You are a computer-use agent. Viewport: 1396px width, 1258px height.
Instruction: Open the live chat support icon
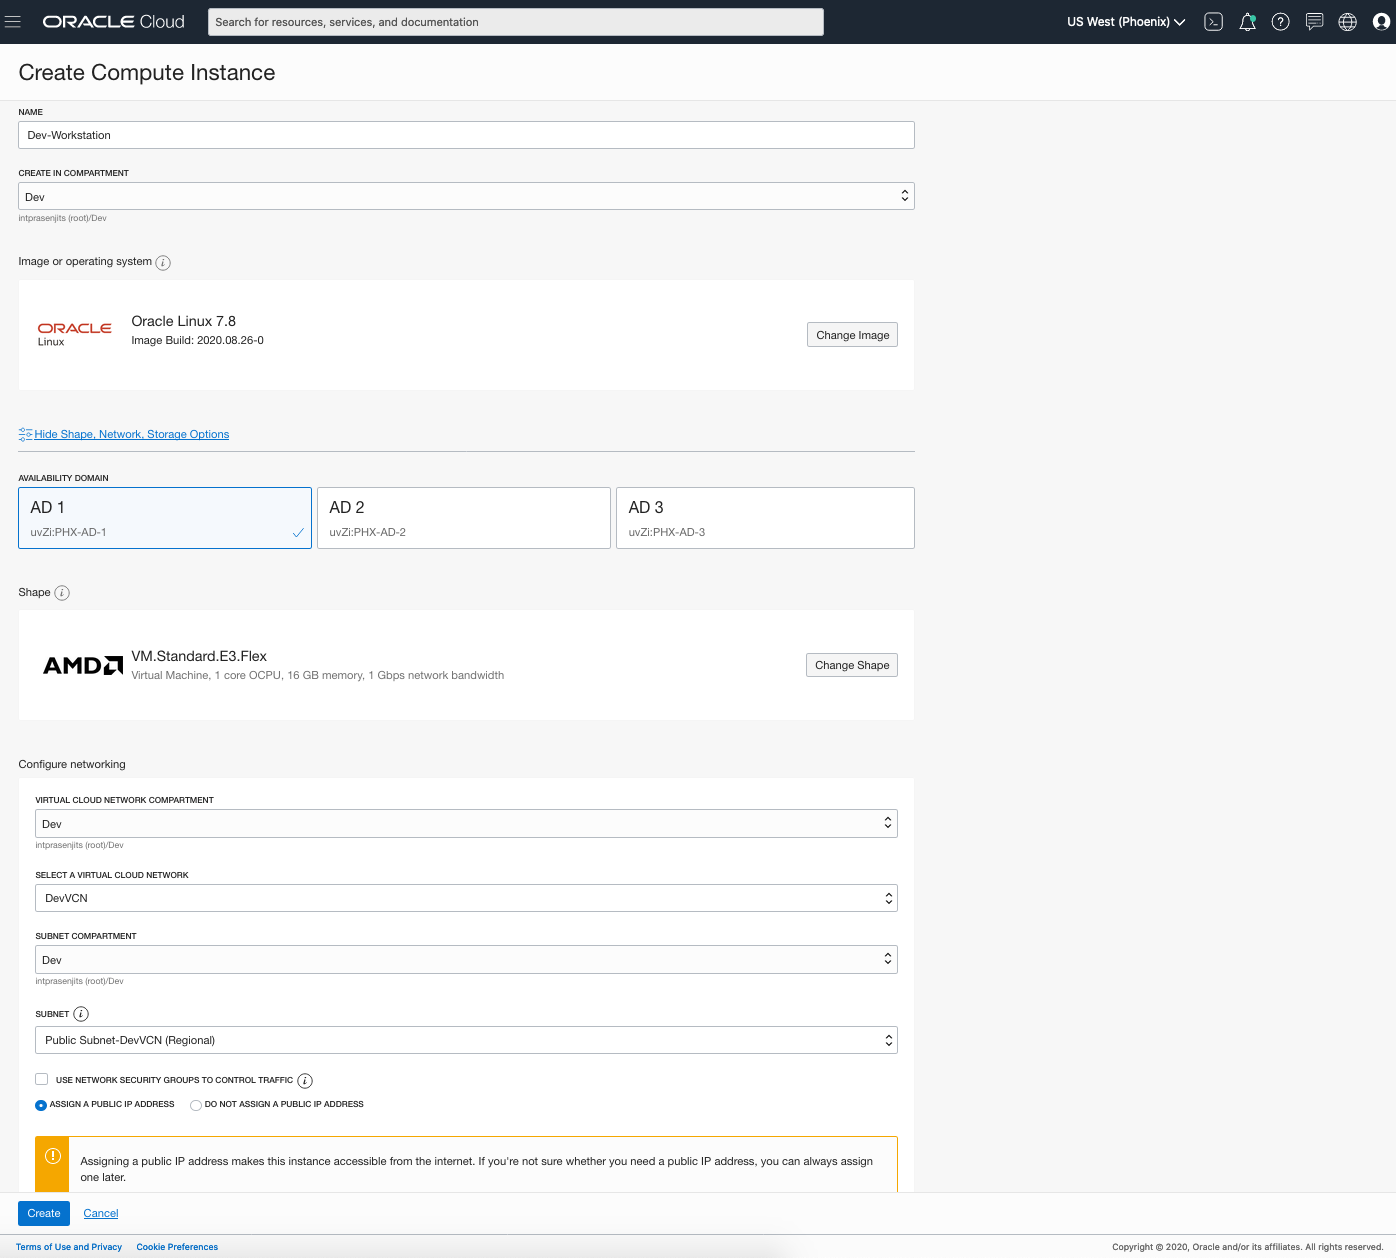(1314, 22)
